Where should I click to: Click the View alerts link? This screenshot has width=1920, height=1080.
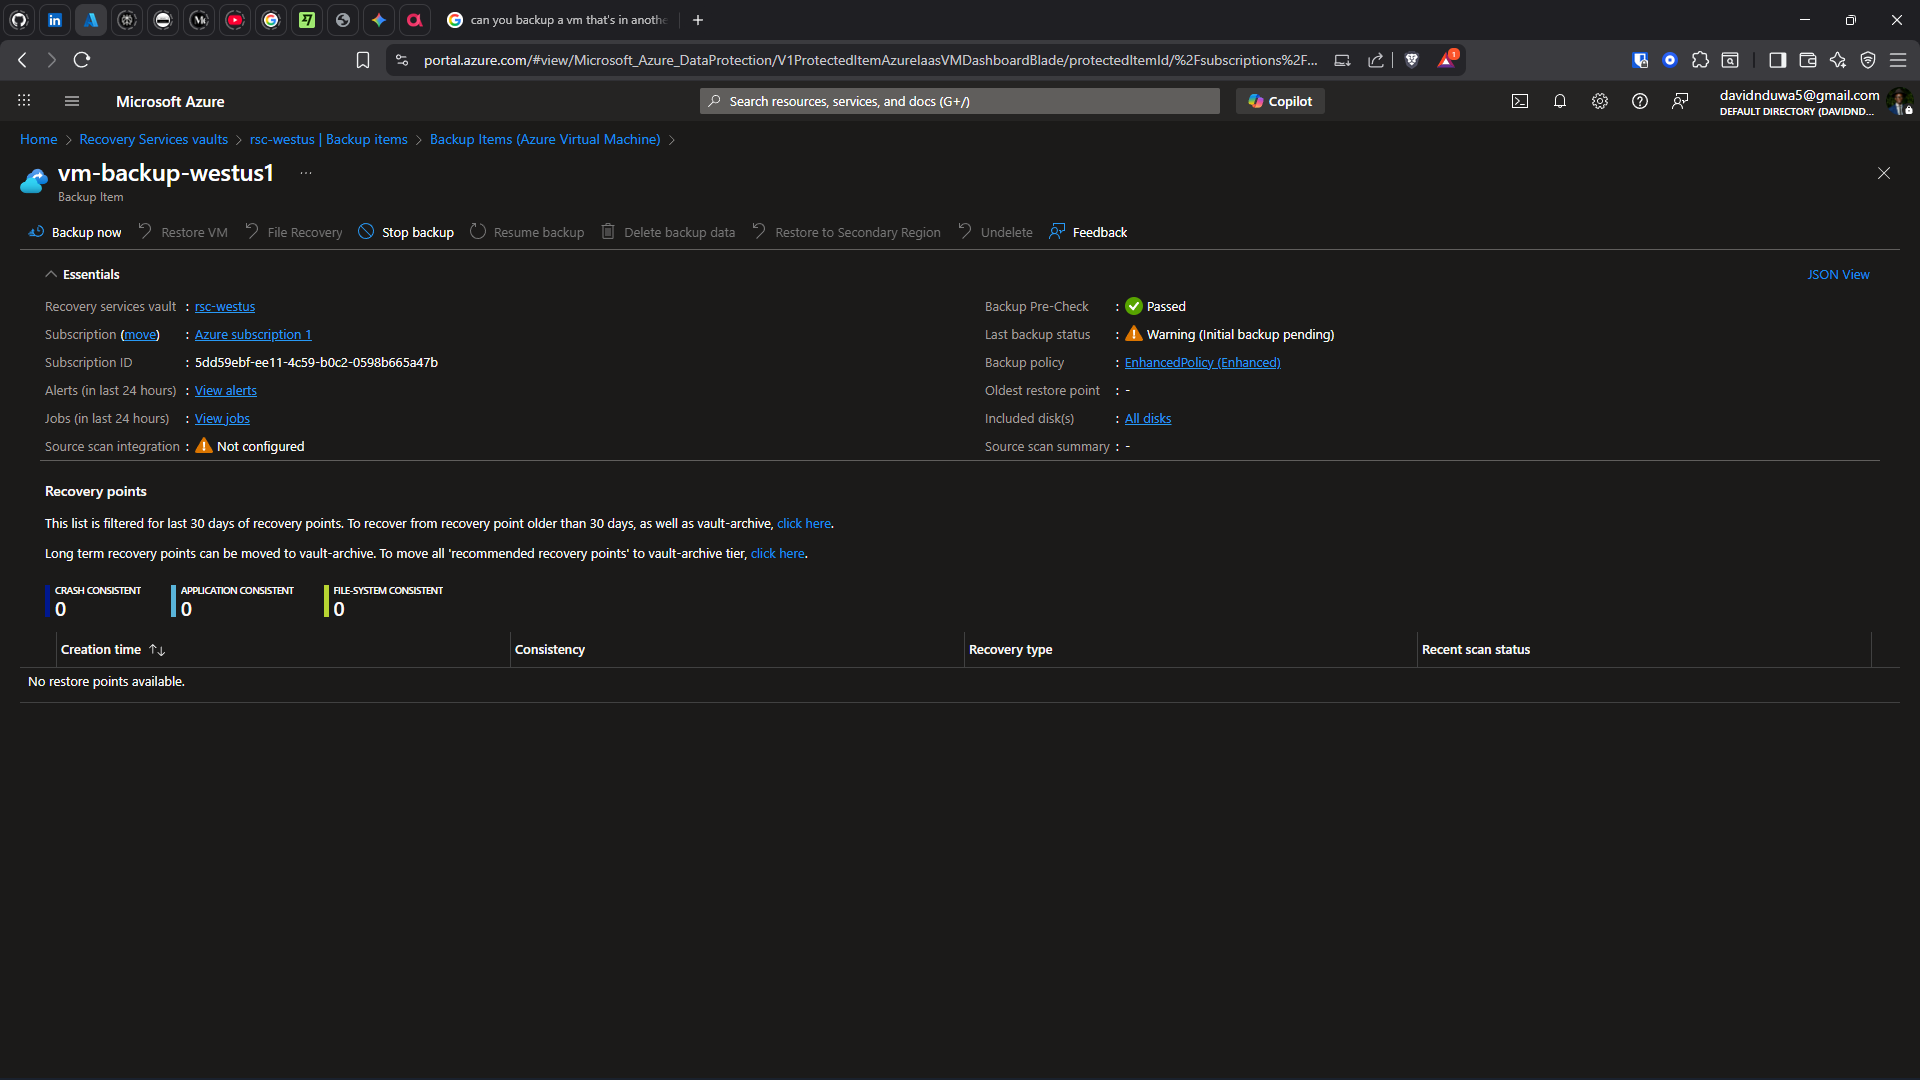(226, 390)
